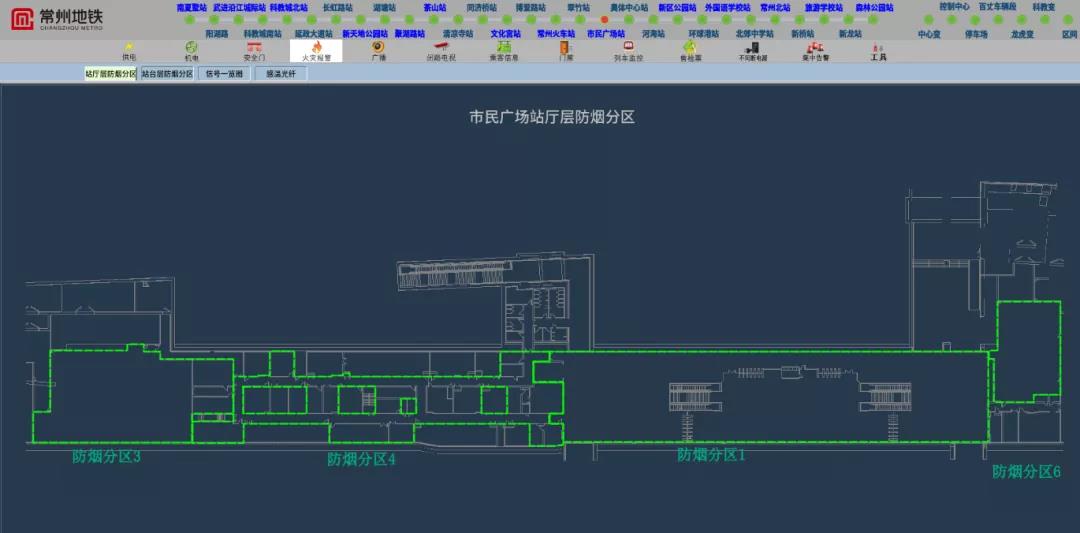The height and width of the screenshot is (533, 1080).
Task: Open the 科教变 substation view
Action: [x=1043, y=6]
